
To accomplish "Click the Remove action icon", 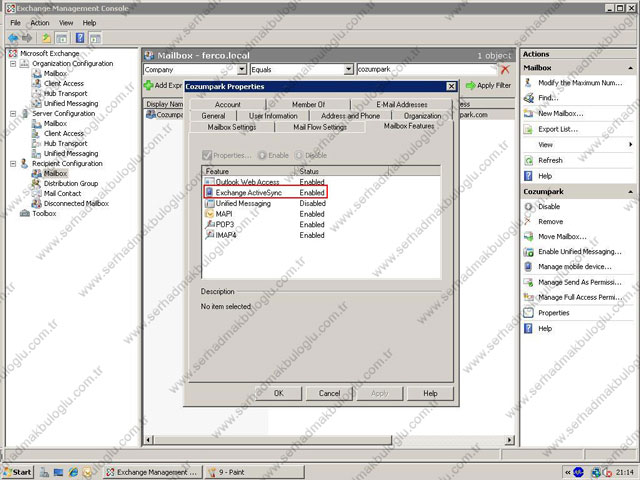I will tap(529, 222).
